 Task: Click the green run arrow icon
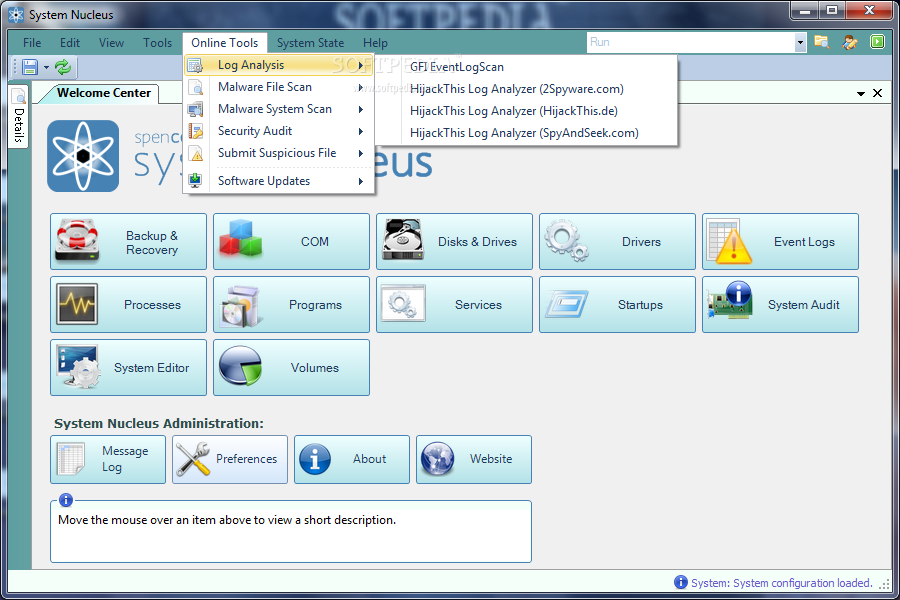877,42
